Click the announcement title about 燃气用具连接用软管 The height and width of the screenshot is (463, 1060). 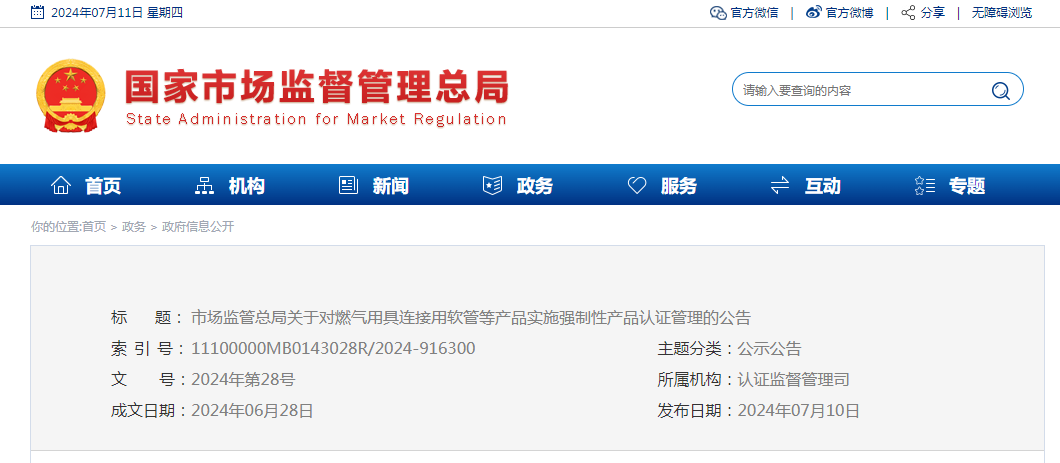[x=471, y=318]
